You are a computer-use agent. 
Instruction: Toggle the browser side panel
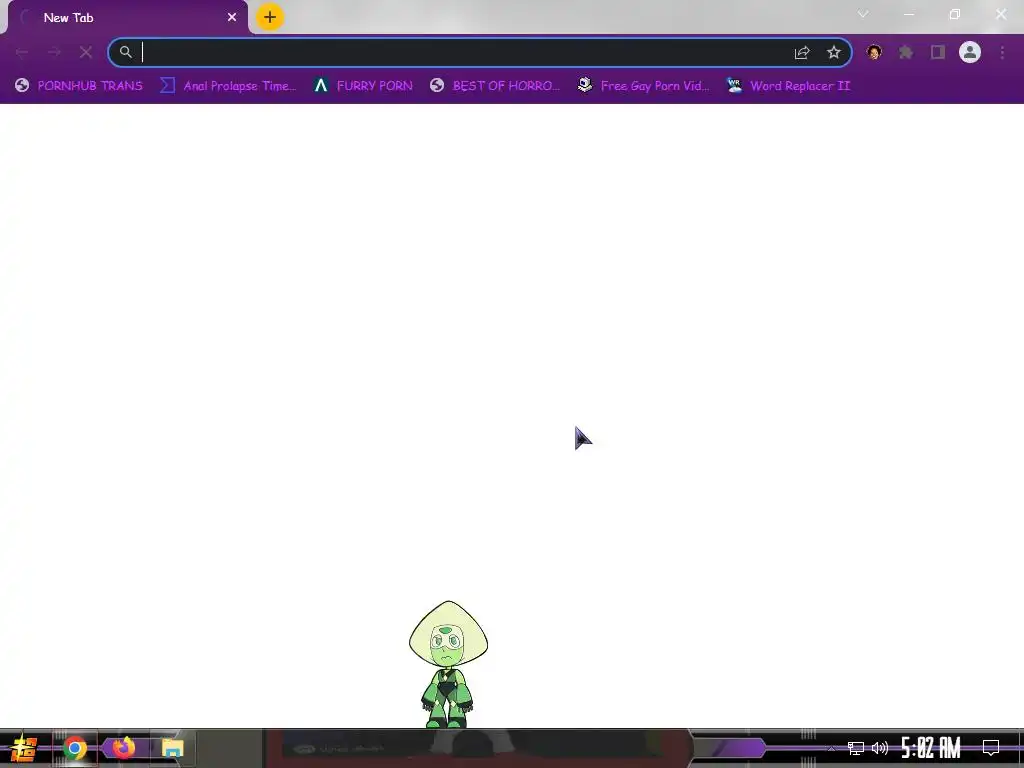938,52
